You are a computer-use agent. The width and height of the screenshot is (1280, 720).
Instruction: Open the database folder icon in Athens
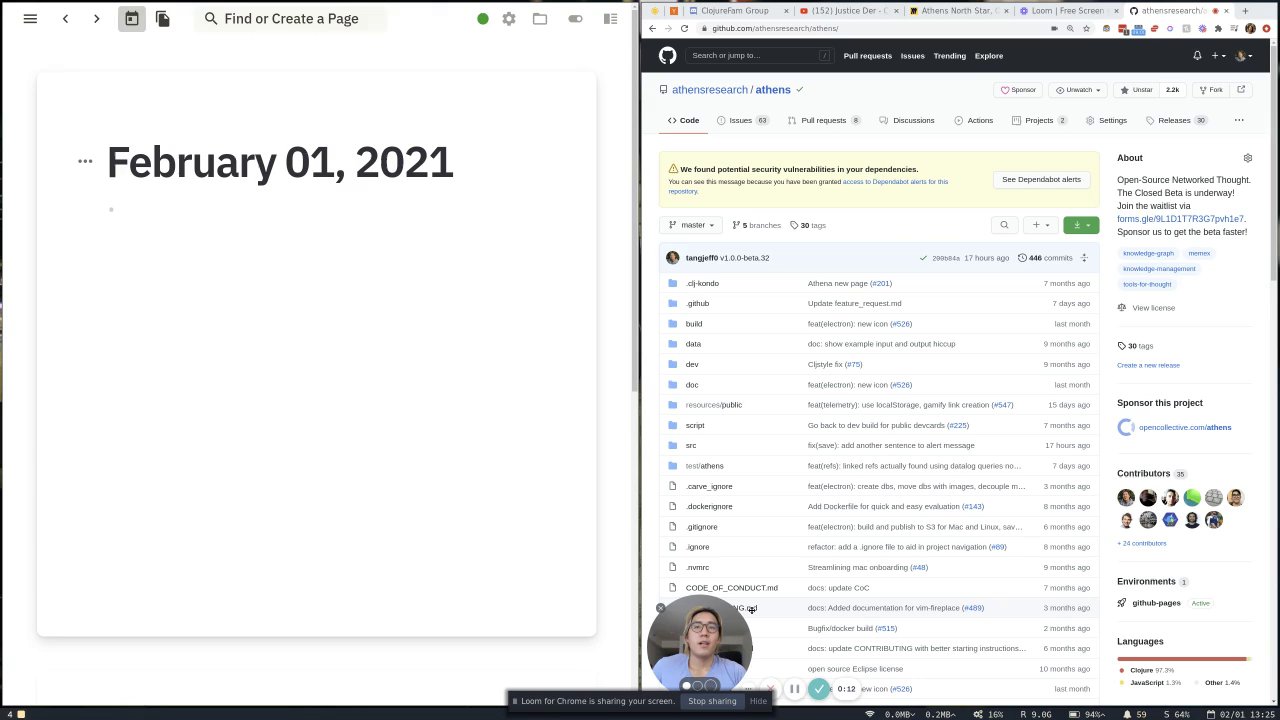tap(540, 18)
